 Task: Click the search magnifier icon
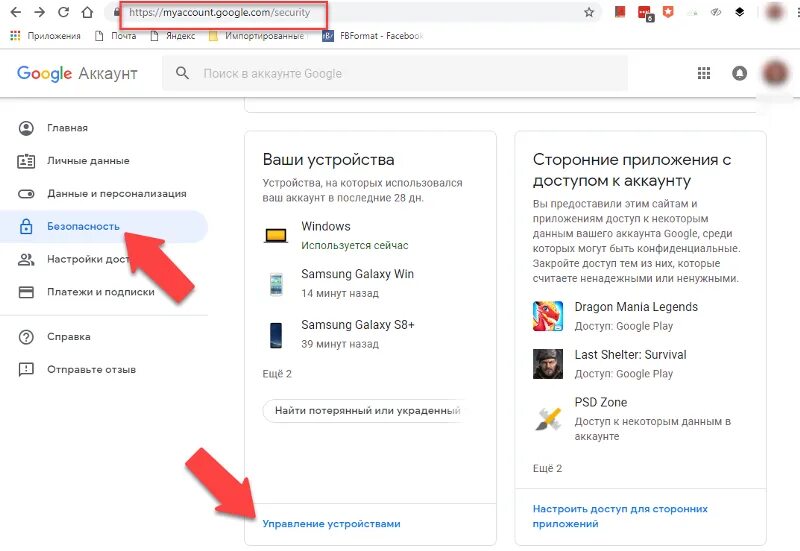pyautogui.click(x=182, y=73)
